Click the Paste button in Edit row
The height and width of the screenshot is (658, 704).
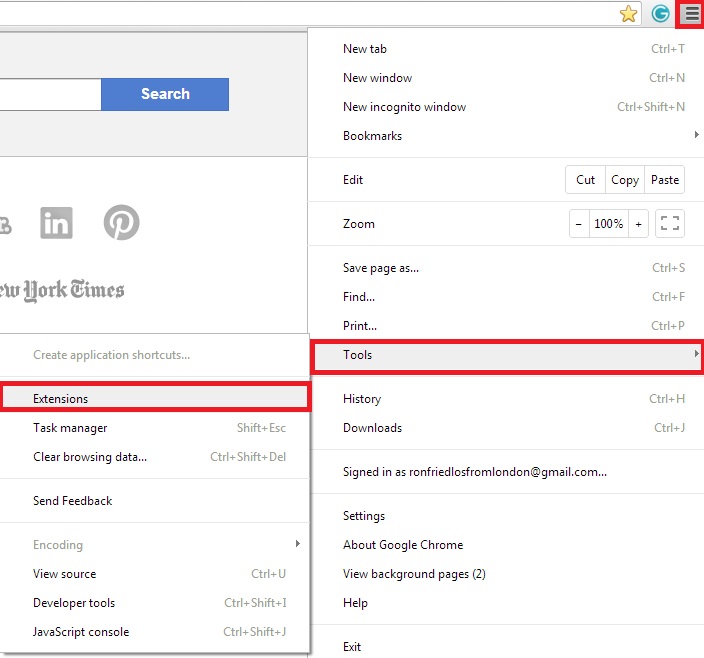[665, 180]
